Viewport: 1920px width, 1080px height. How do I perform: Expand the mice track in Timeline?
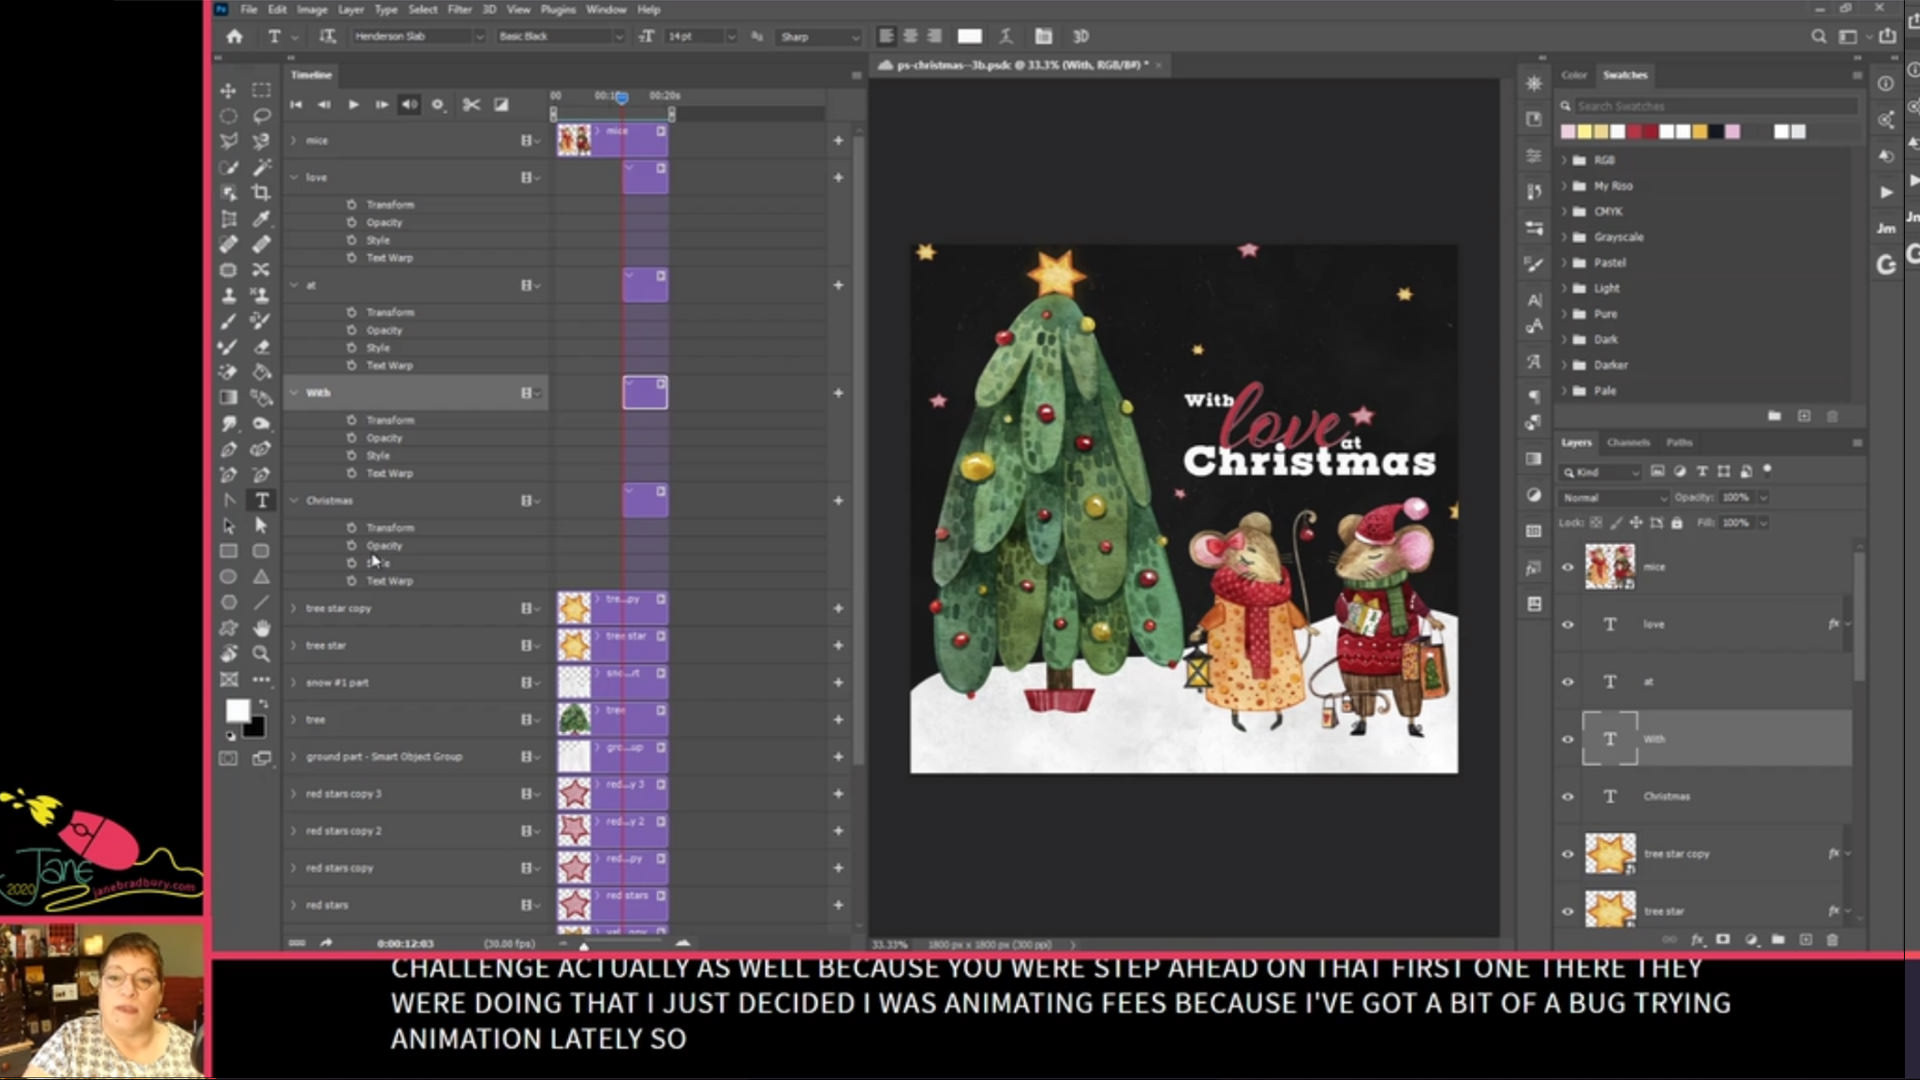(x=294, y=140)
